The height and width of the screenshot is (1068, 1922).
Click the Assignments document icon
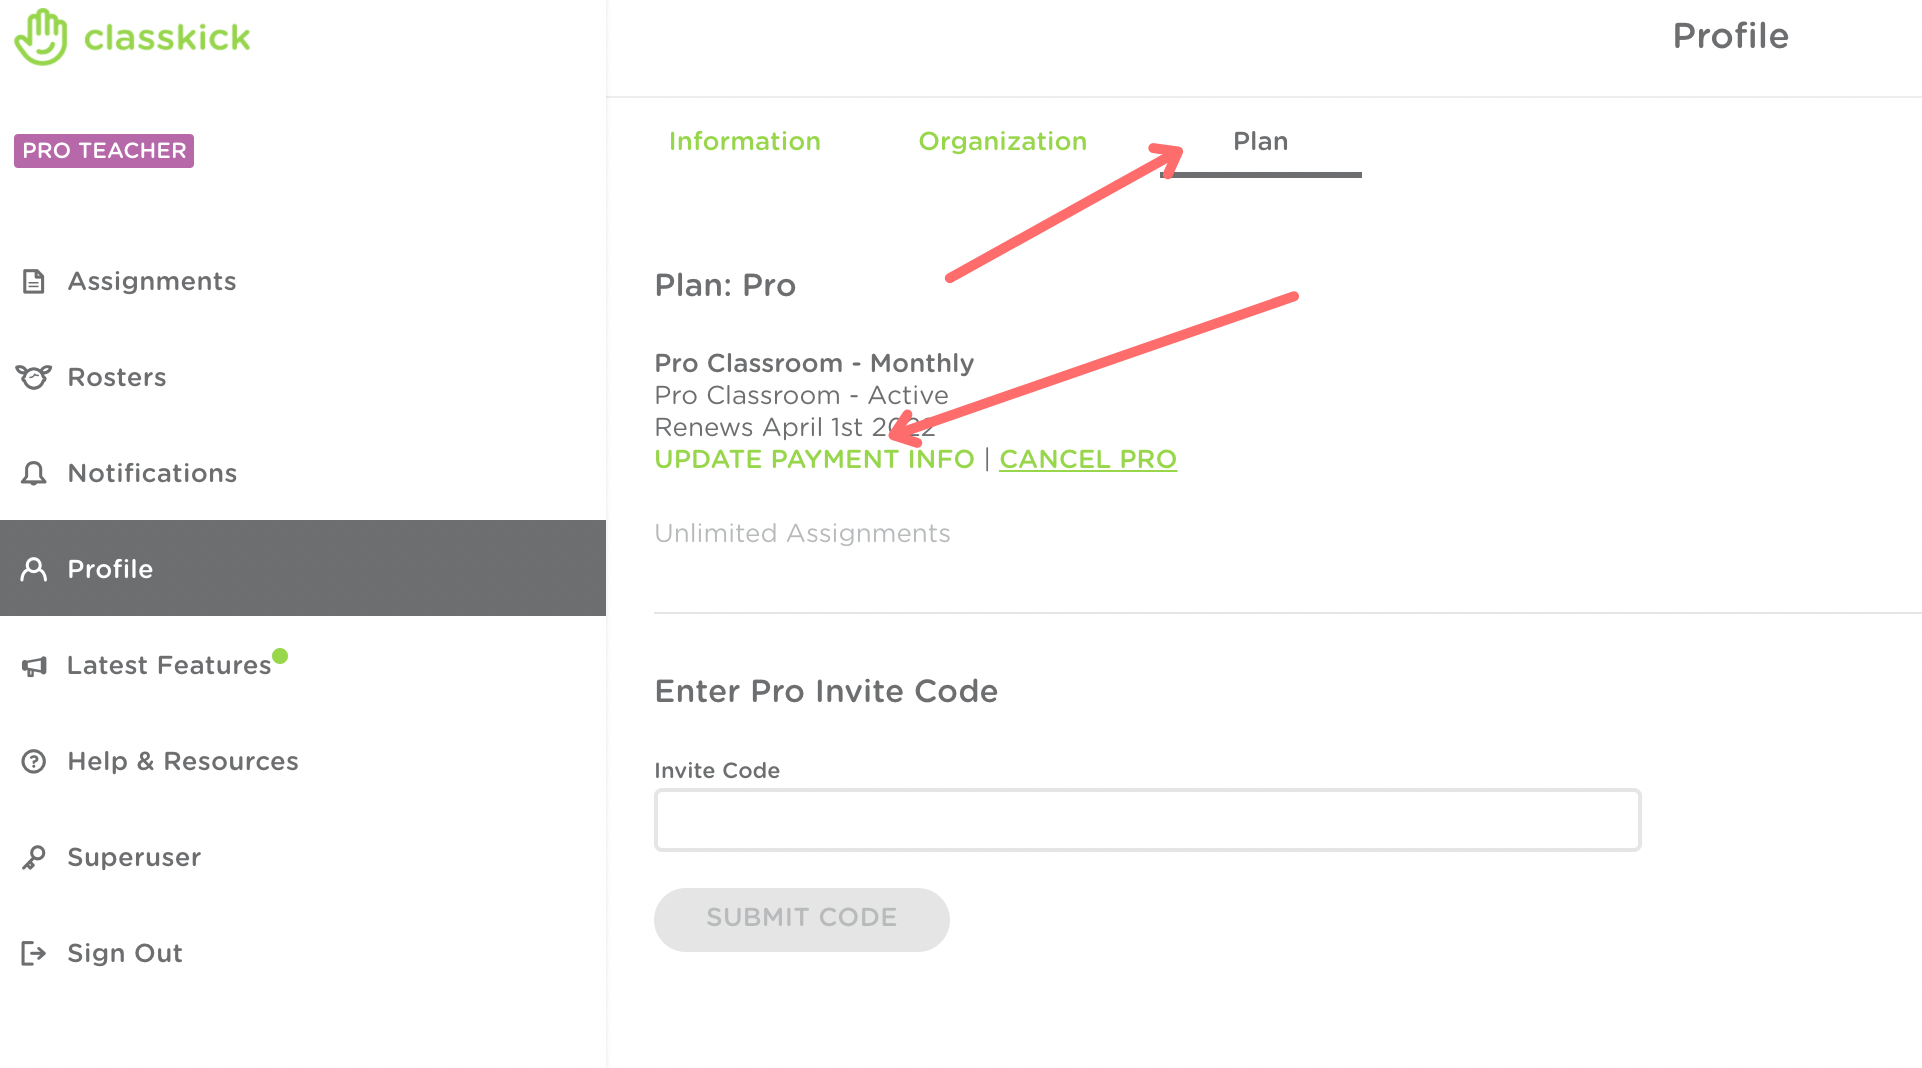pos(34,281)
